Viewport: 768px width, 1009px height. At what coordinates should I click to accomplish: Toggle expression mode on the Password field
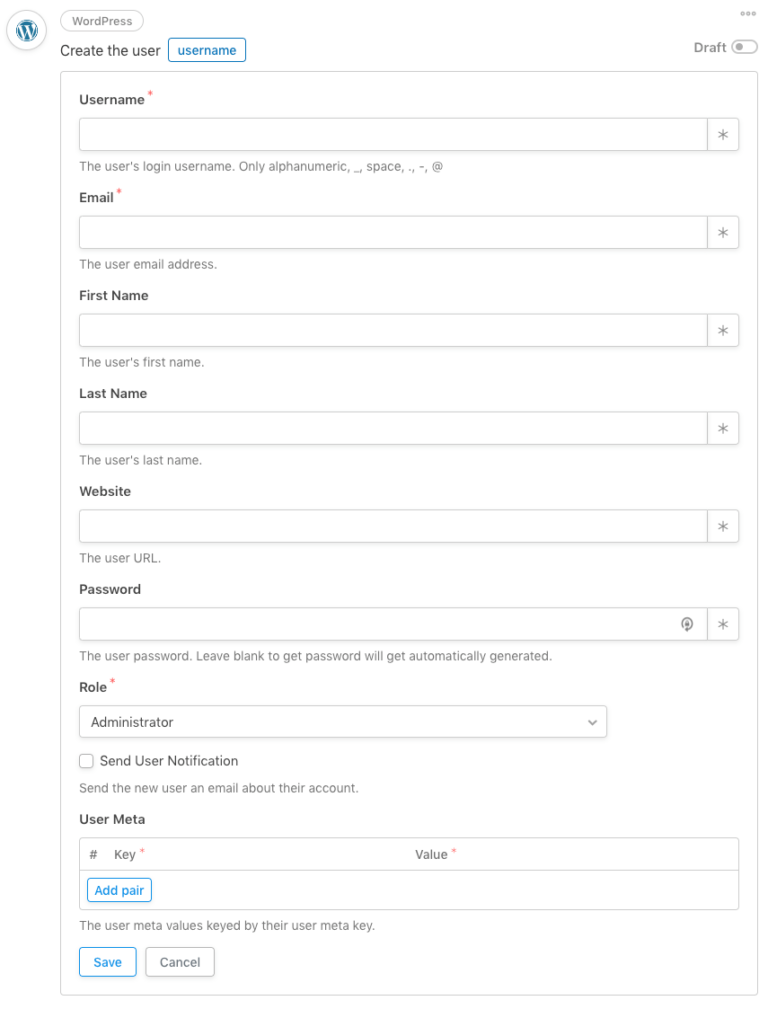tap(722, 624)
